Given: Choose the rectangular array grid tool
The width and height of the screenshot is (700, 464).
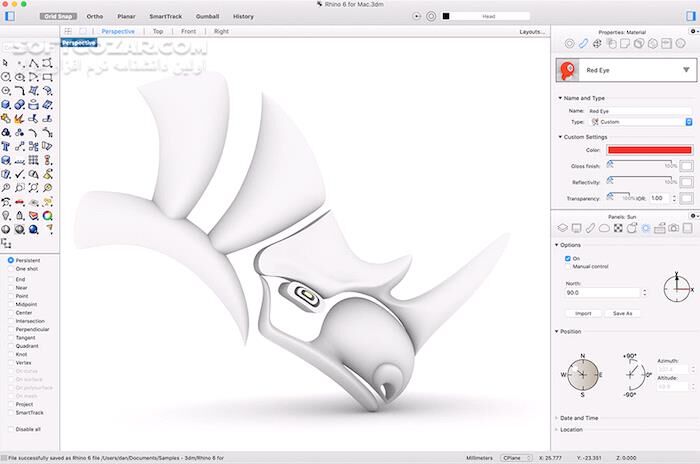Looking at the screenshot, I should coord(33,160).
